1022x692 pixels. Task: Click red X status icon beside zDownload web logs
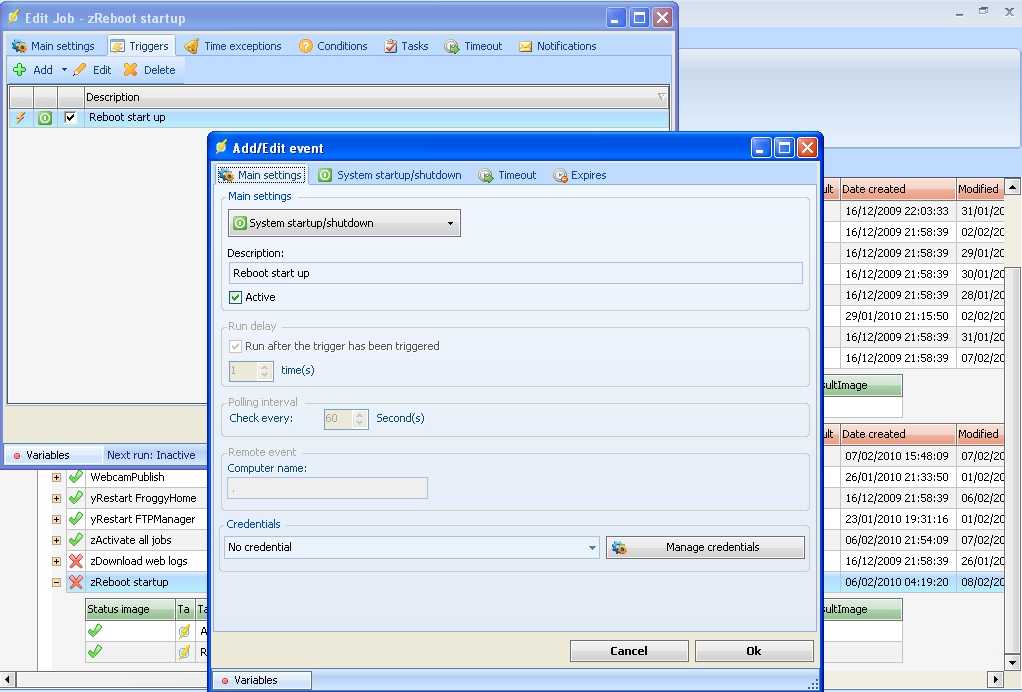(x=76, y=561)
